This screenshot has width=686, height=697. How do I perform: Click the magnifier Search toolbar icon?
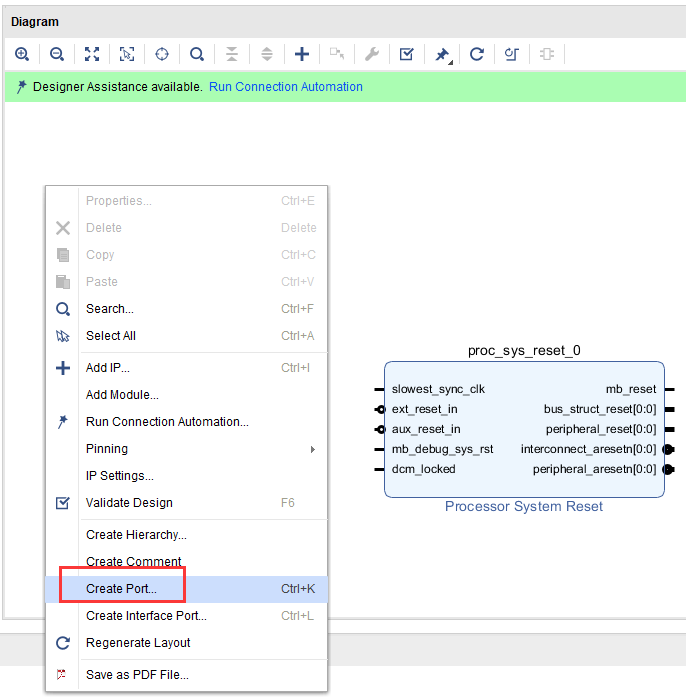coord(197,54)
